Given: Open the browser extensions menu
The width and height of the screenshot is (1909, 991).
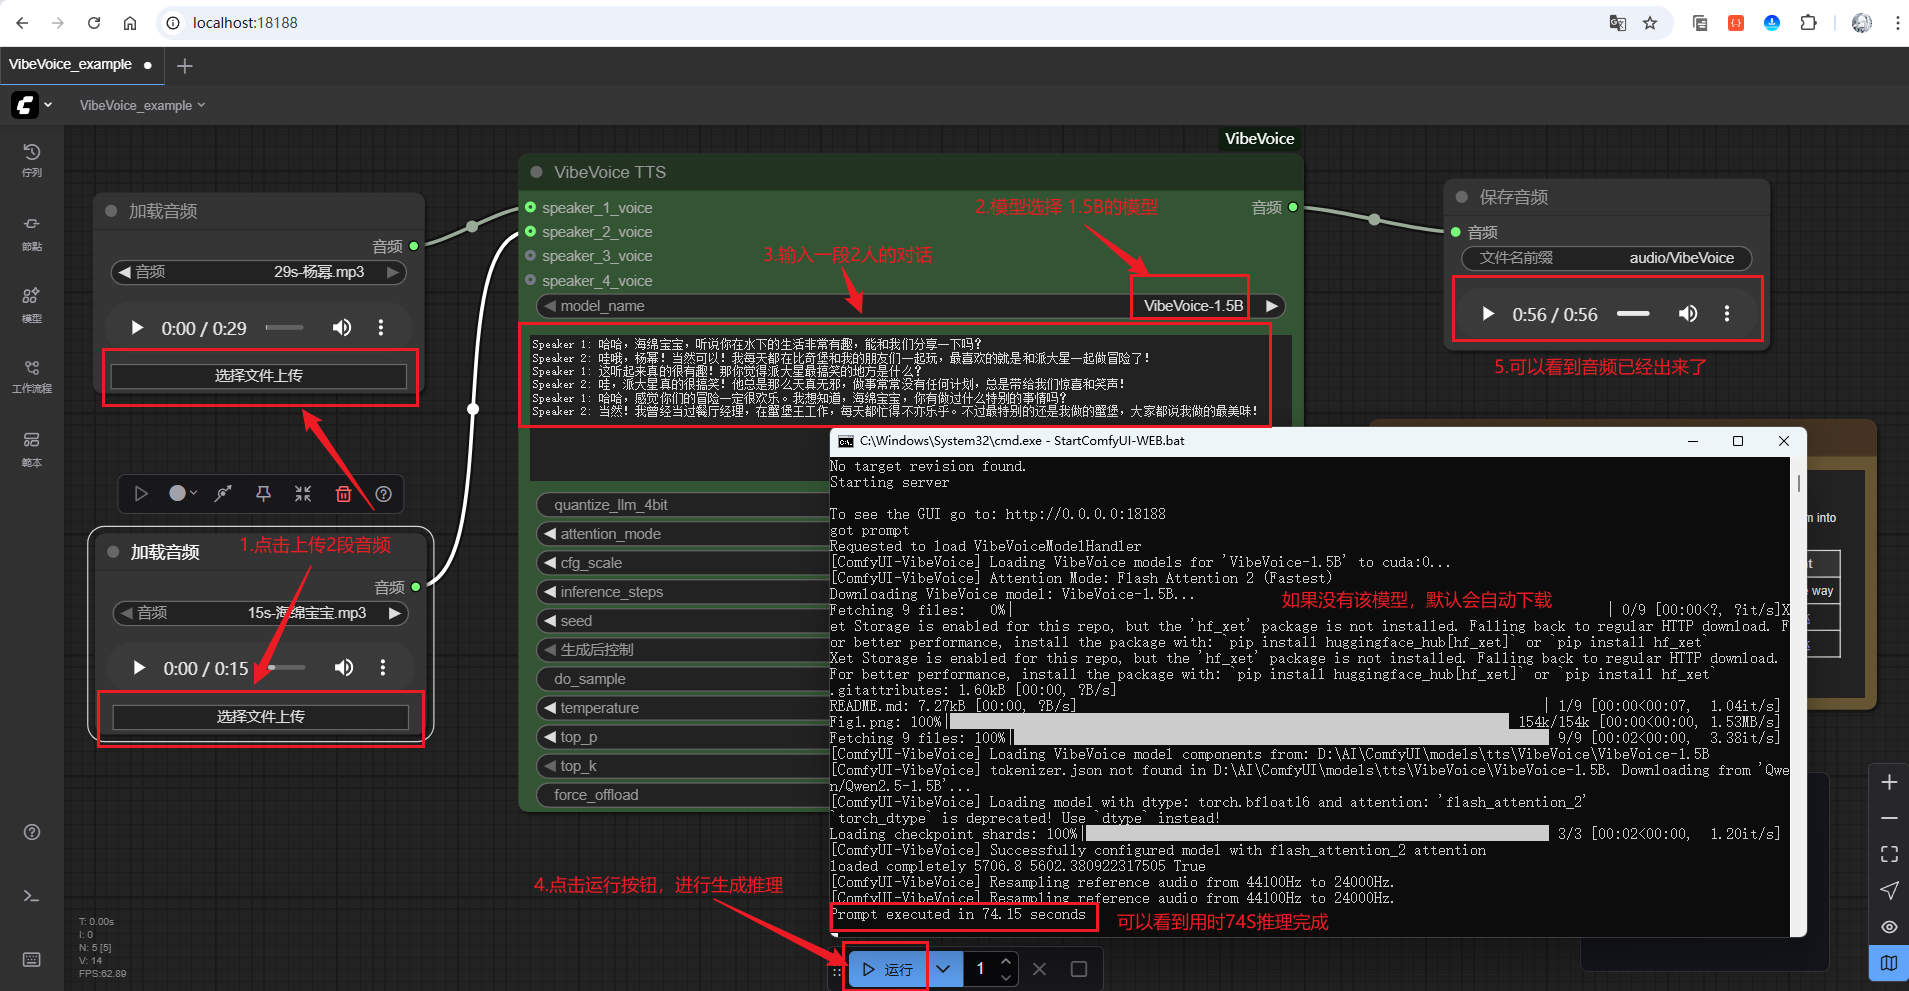Looking at the screenshot, I should tap(1808, 23).
